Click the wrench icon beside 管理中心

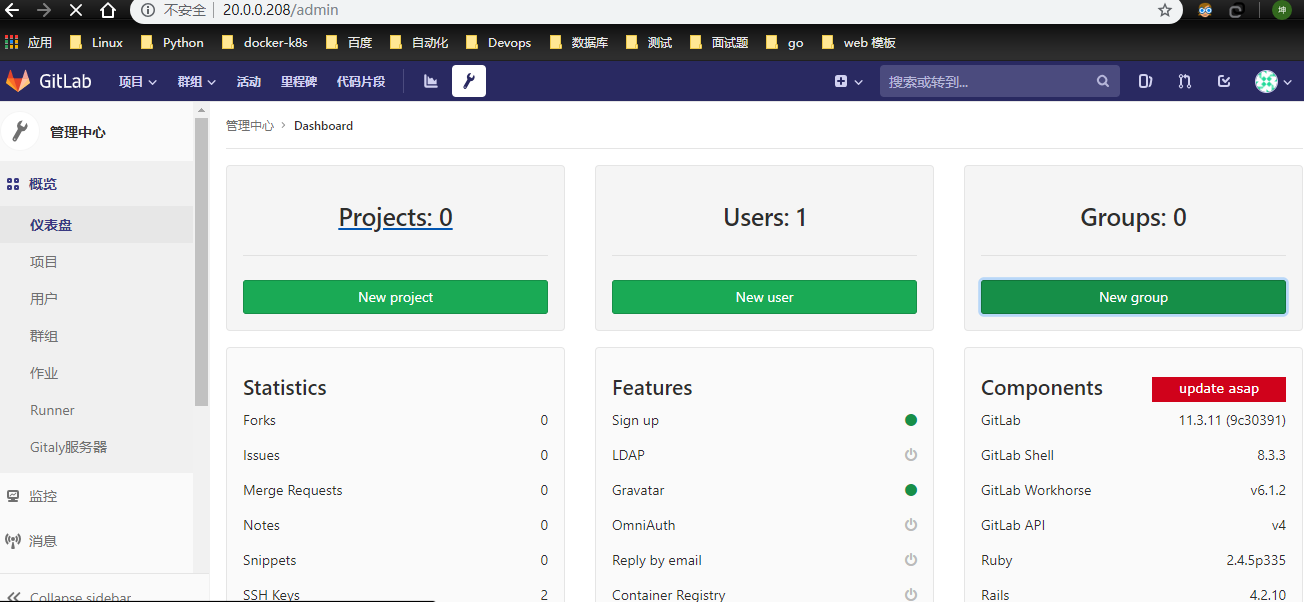pos(20,131)
